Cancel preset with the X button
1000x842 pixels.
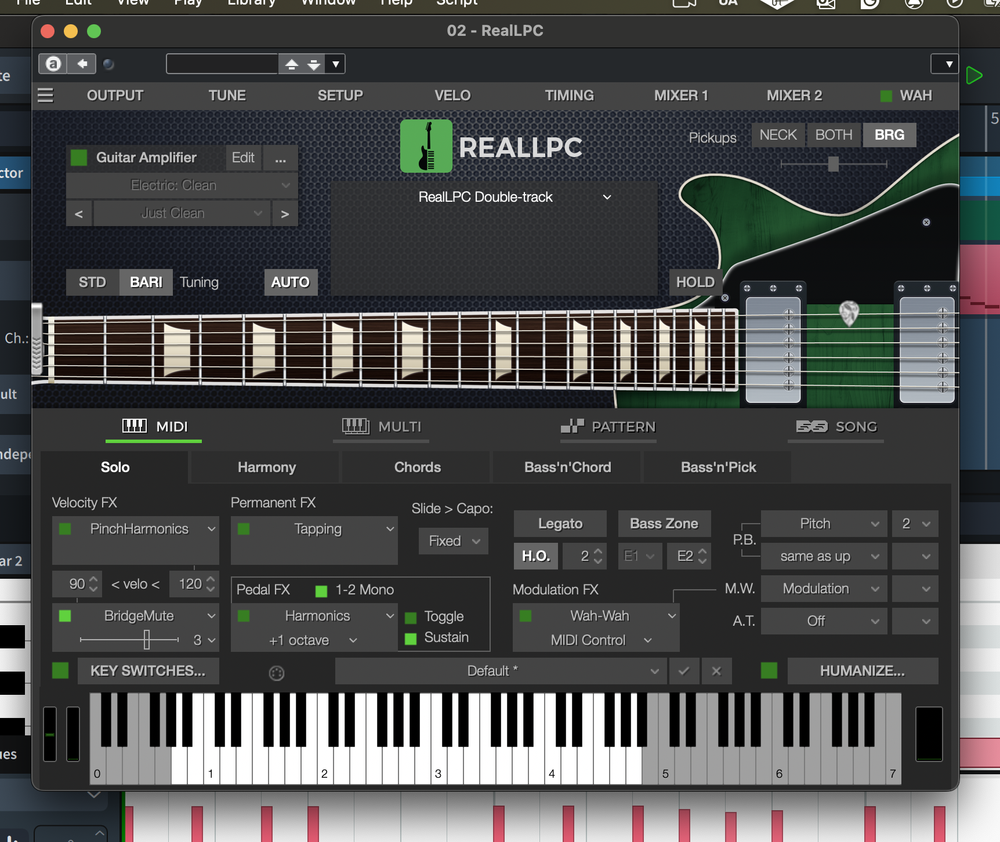click(716, 671)
